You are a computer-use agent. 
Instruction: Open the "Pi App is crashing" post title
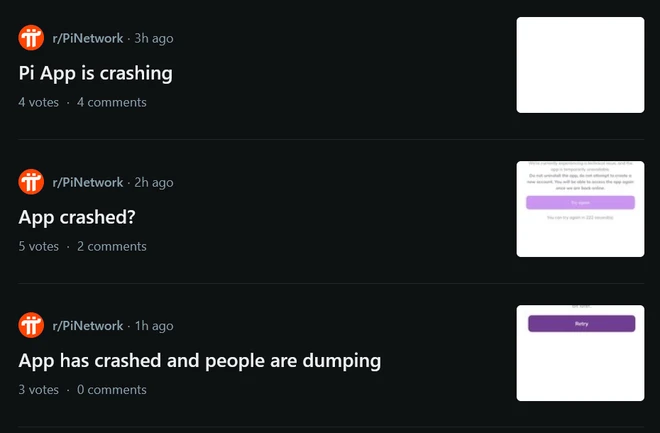(96, 73)
